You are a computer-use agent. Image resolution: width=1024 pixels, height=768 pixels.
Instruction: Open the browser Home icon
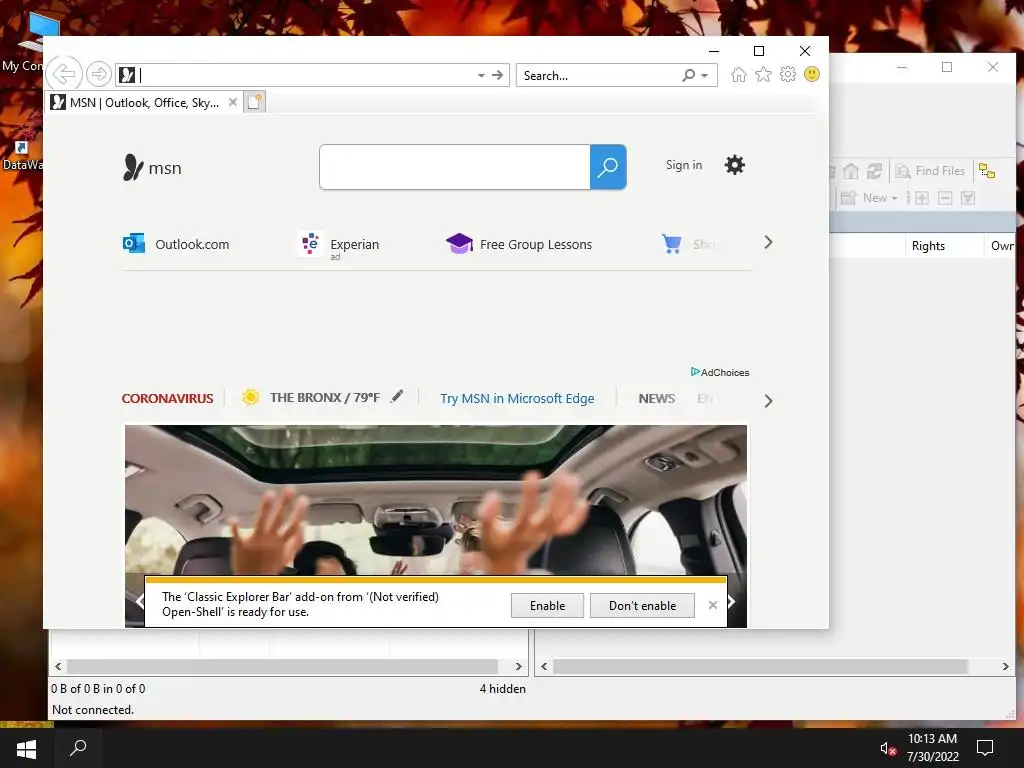[738, 74]
